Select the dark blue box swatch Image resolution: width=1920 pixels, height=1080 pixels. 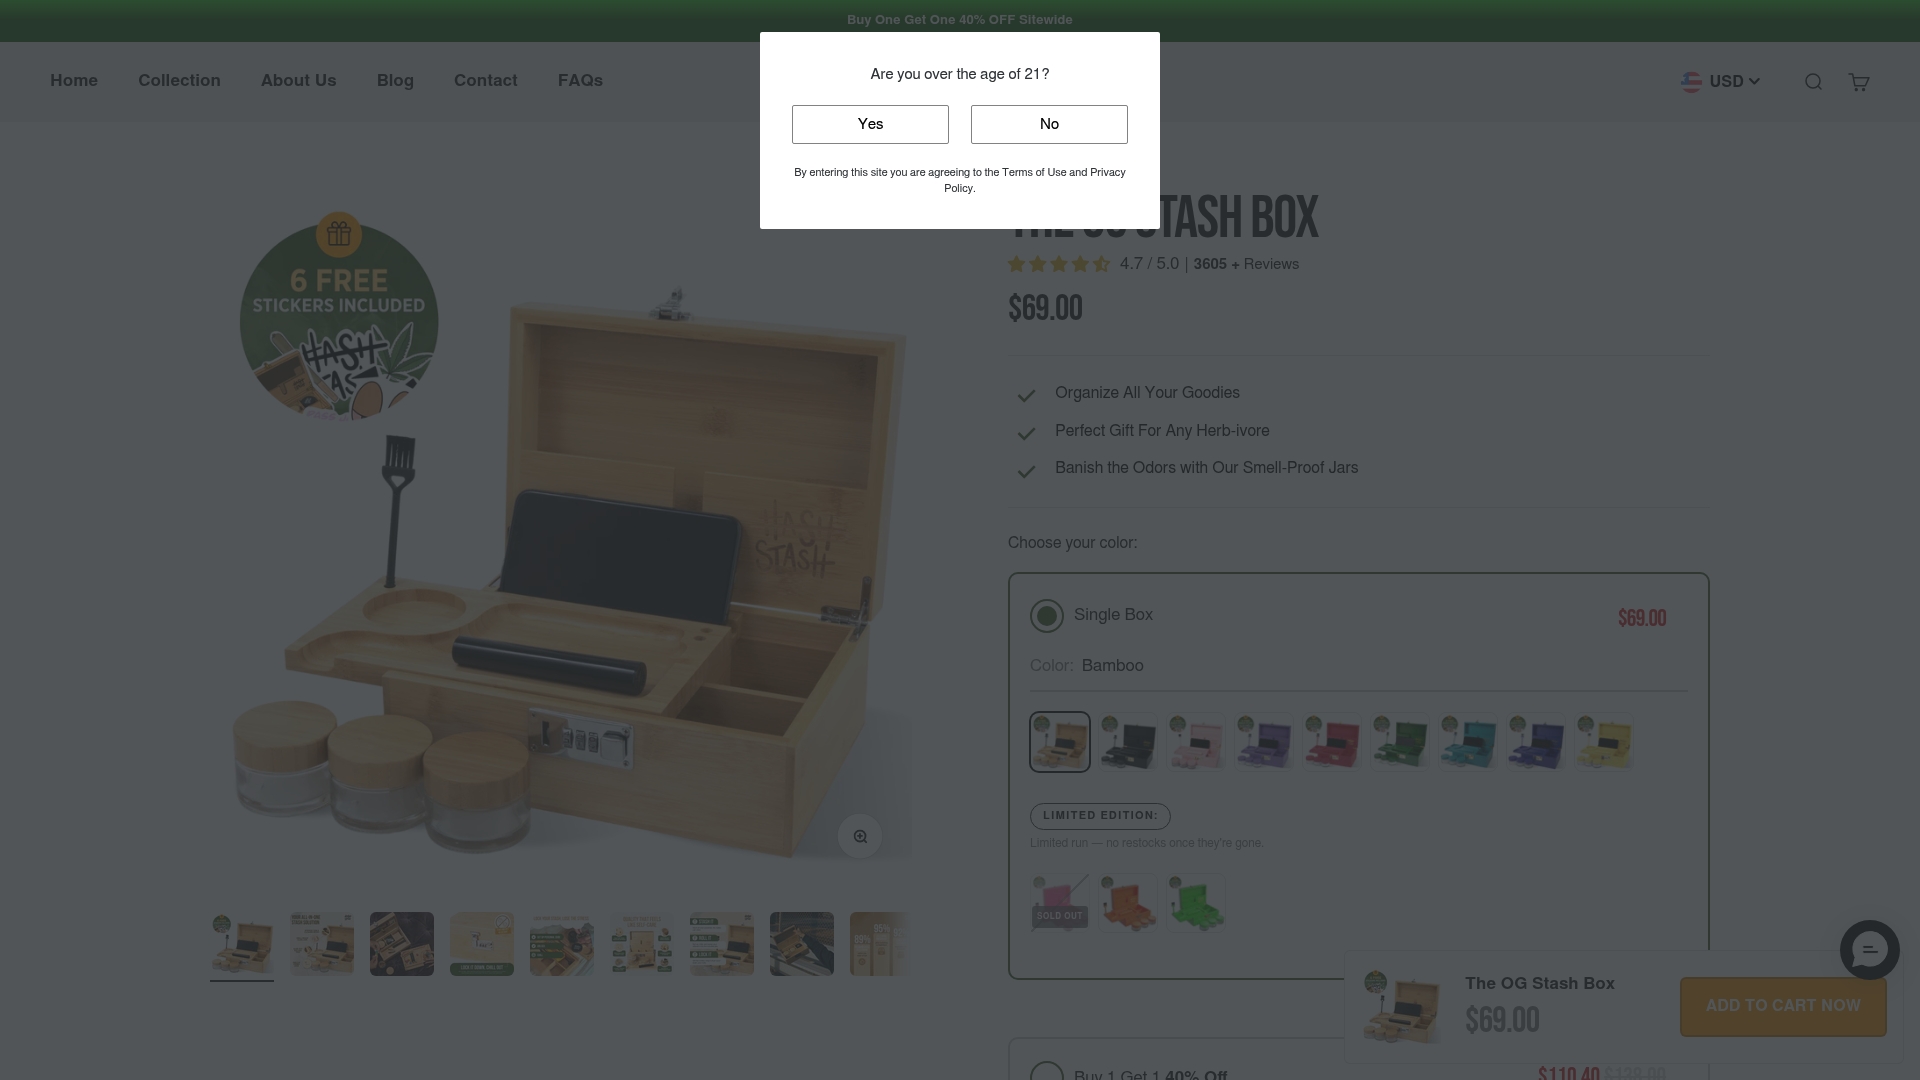click(x=1536, y=742)
